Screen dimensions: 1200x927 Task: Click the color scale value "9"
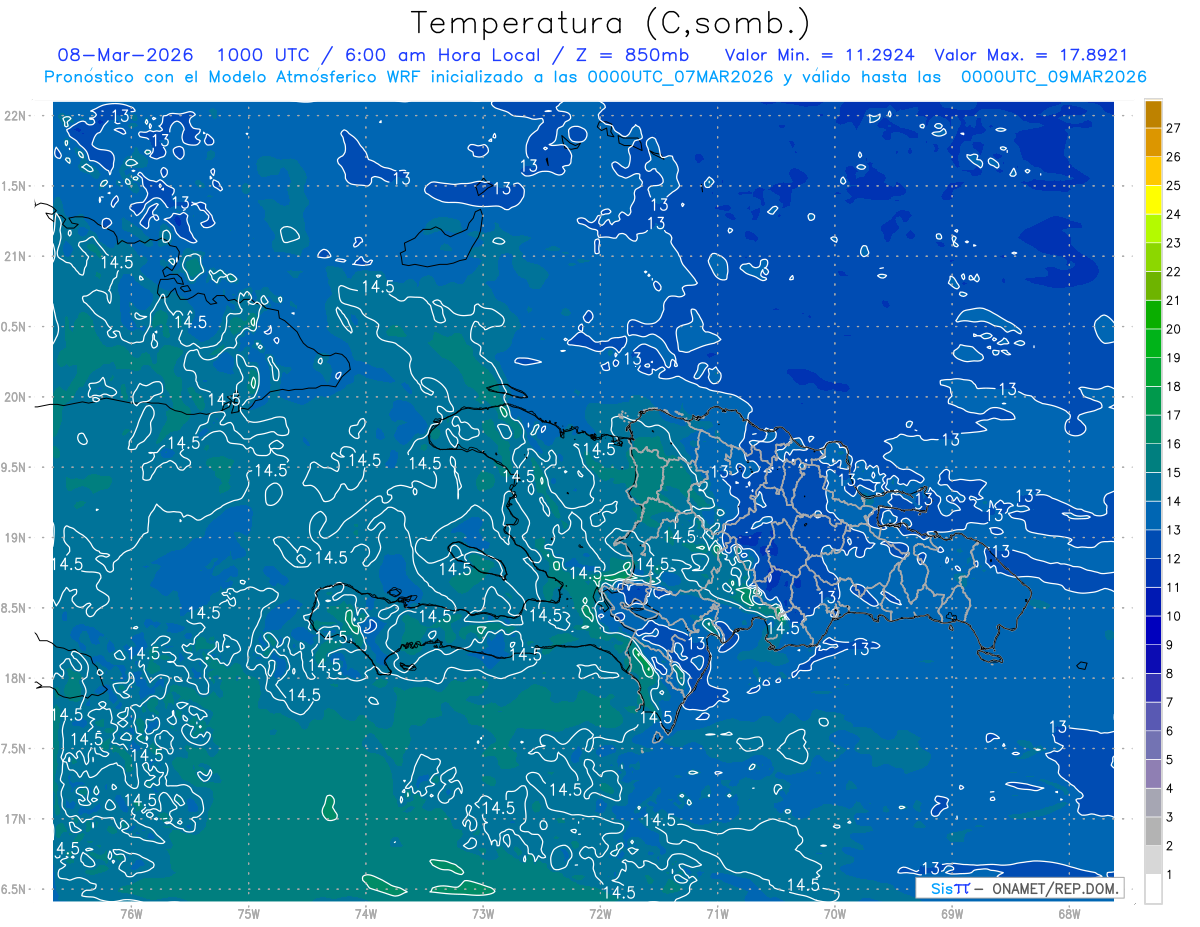point(1170,645)
